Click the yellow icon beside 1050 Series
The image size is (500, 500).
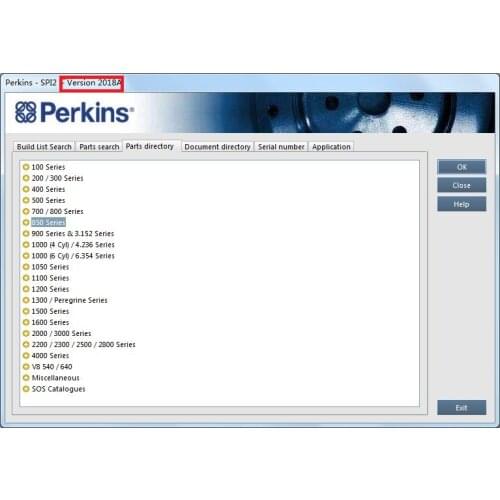pyautogui.click(x=26, y=267)
